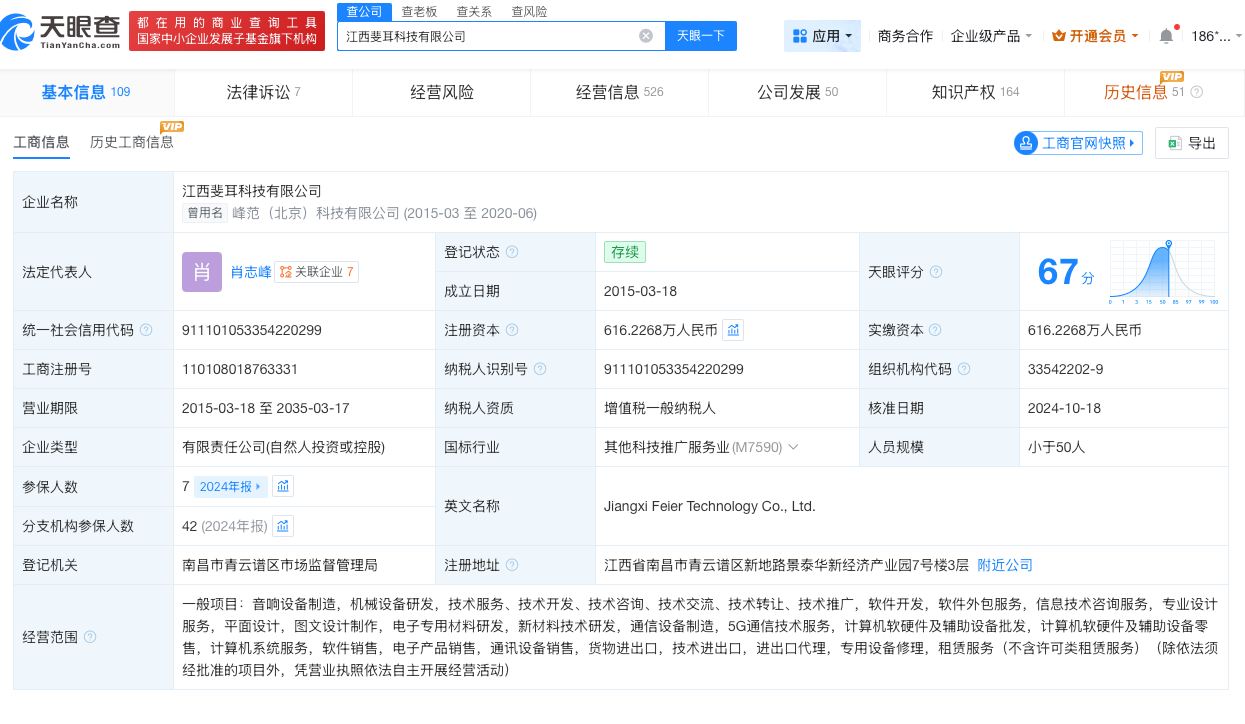Click the grid icon on the 应用 button

(800, 35)
